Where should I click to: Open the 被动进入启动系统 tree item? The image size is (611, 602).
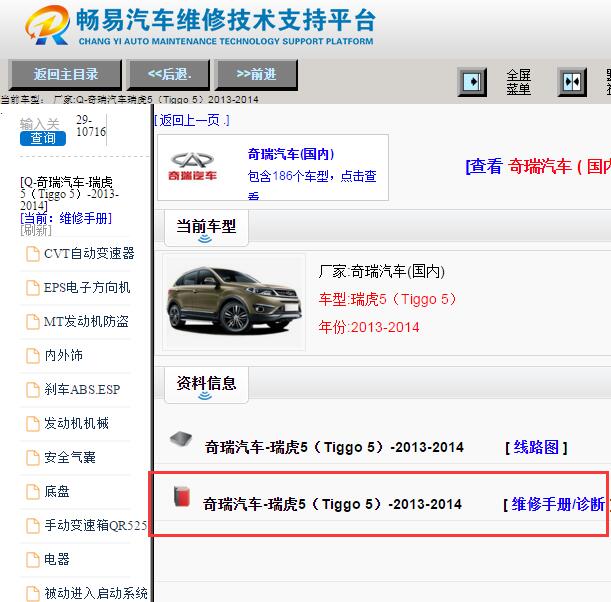coord(95,593)
